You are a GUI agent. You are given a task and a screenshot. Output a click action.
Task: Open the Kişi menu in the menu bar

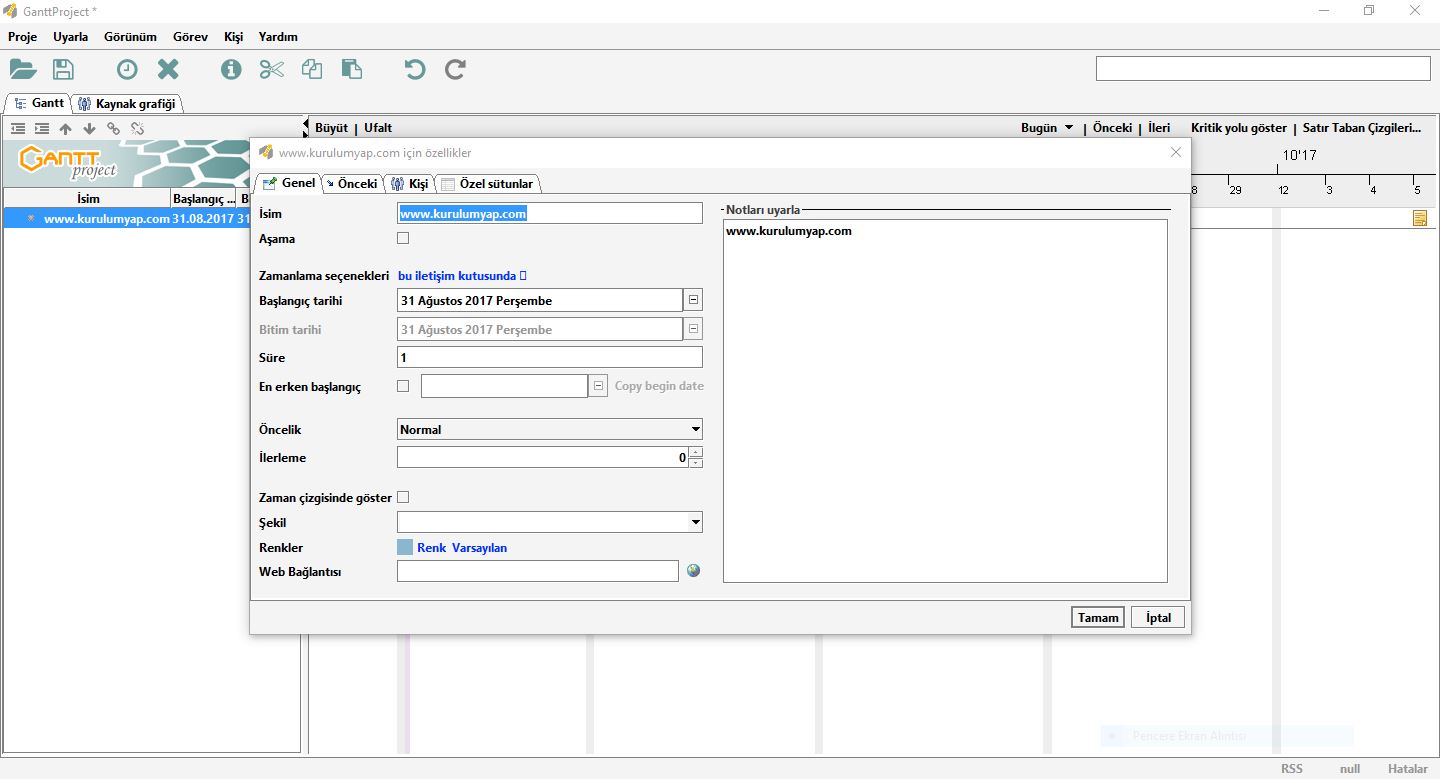(234, 37)
